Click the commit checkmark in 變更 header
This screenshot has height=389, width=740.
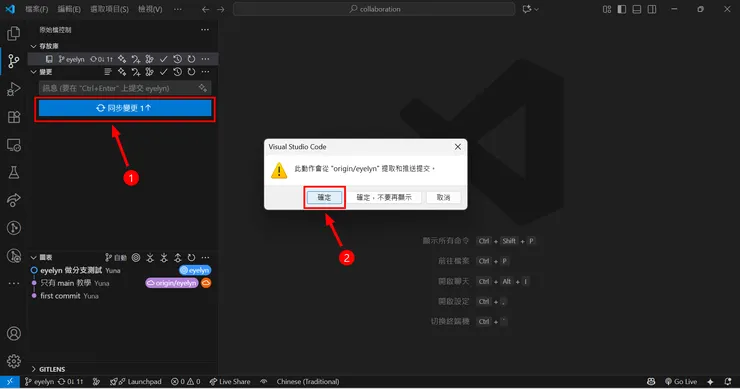163,72
